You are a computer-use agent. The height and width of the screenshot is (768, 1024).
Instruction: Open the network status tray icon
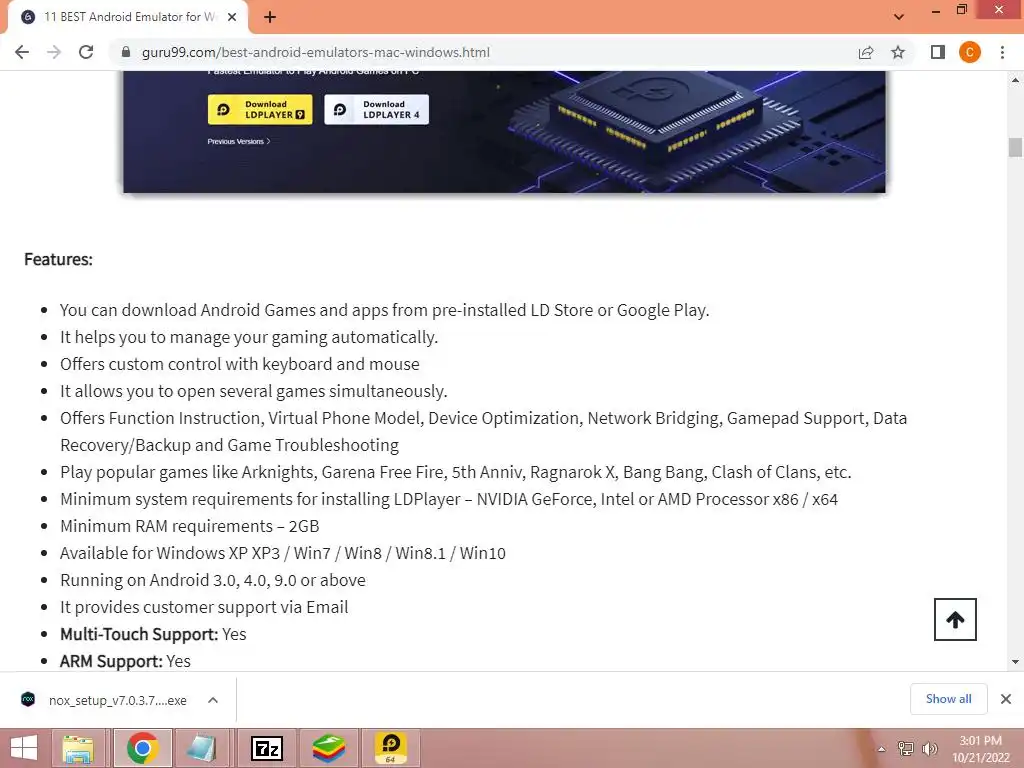click(906, 748)
